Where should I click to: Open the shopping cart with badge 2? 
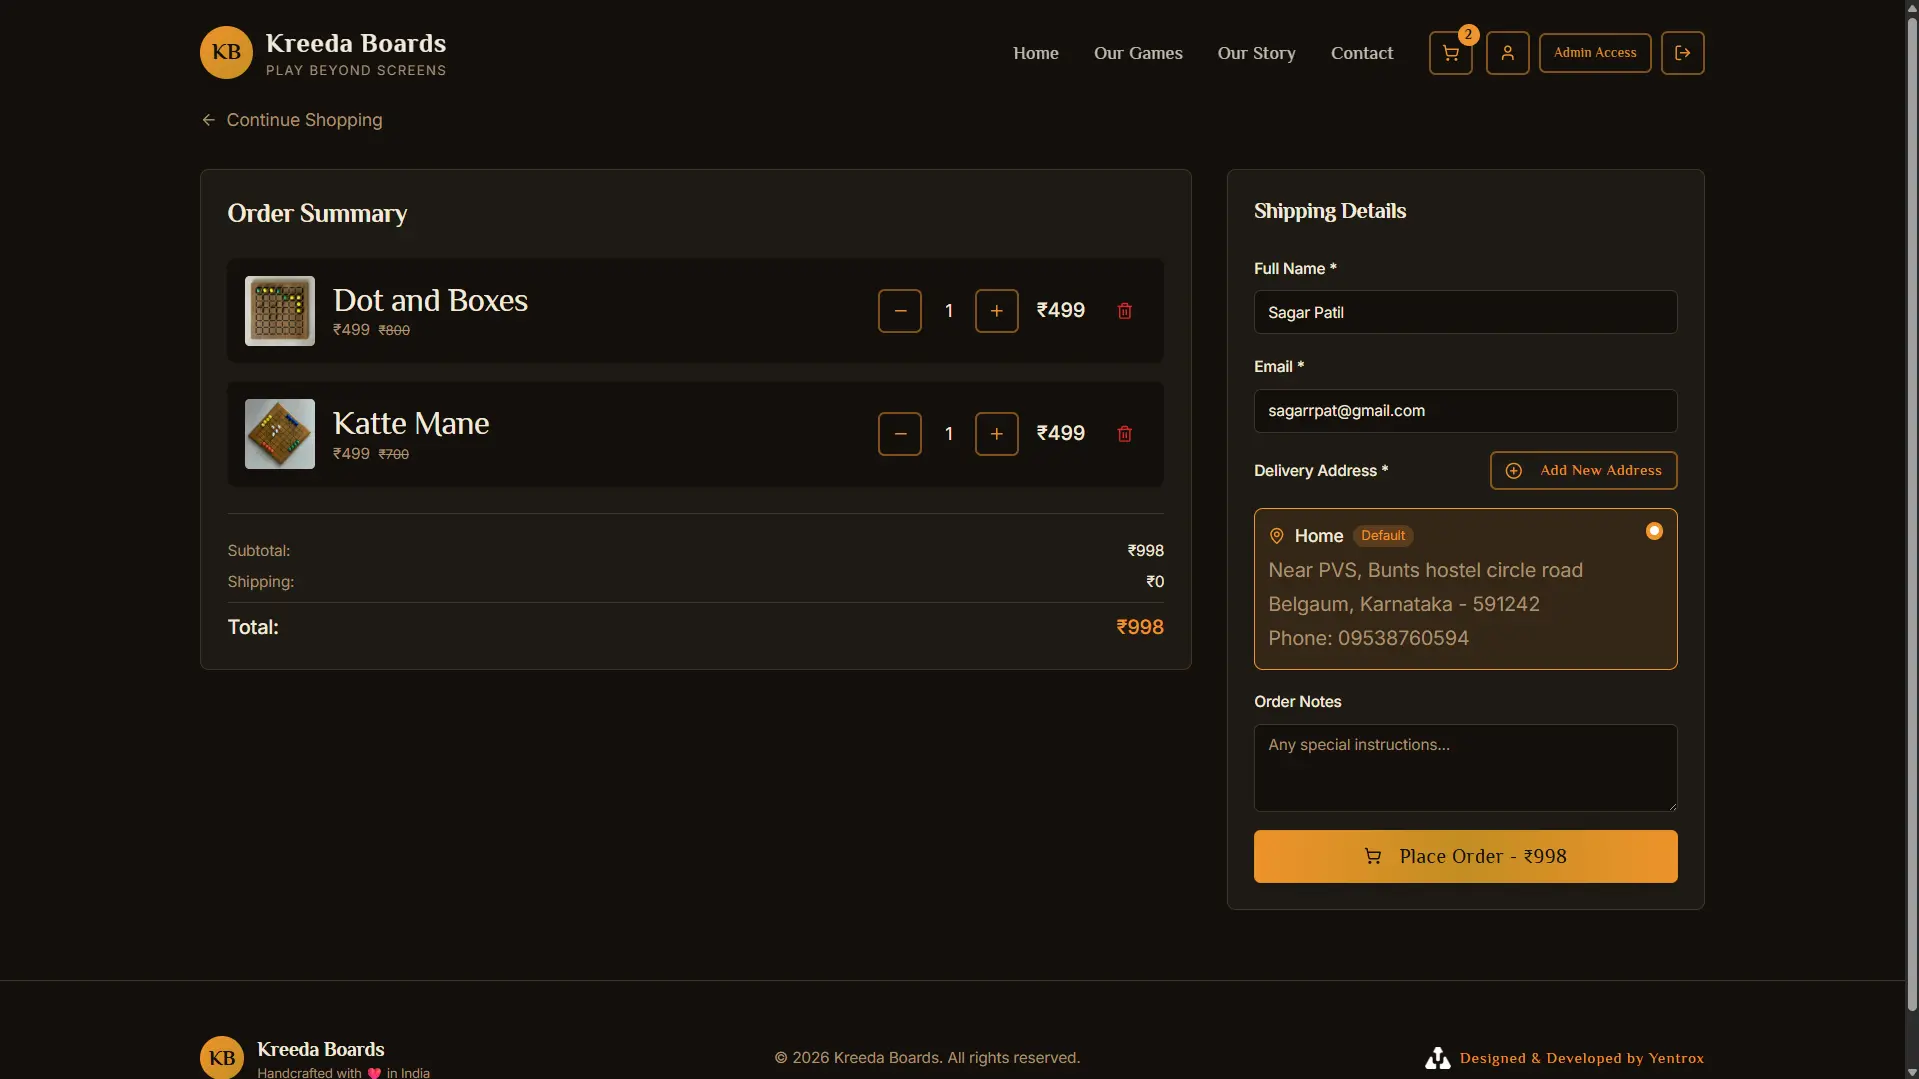[x=1450, y=53]
